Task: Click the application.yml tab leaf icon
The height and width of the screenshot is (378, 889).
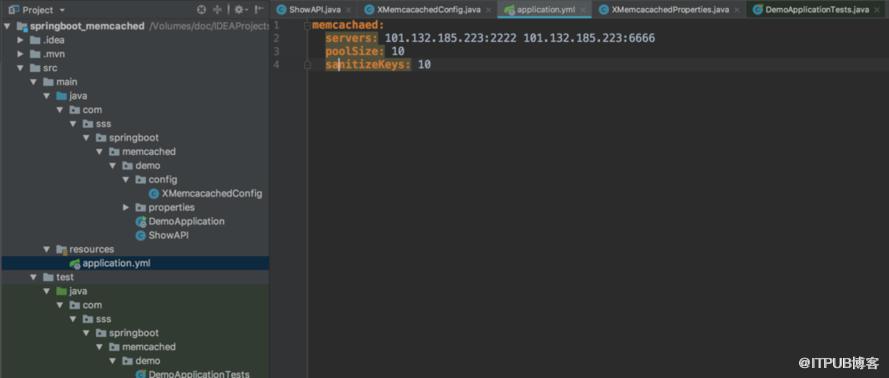Action: (509, 10)
